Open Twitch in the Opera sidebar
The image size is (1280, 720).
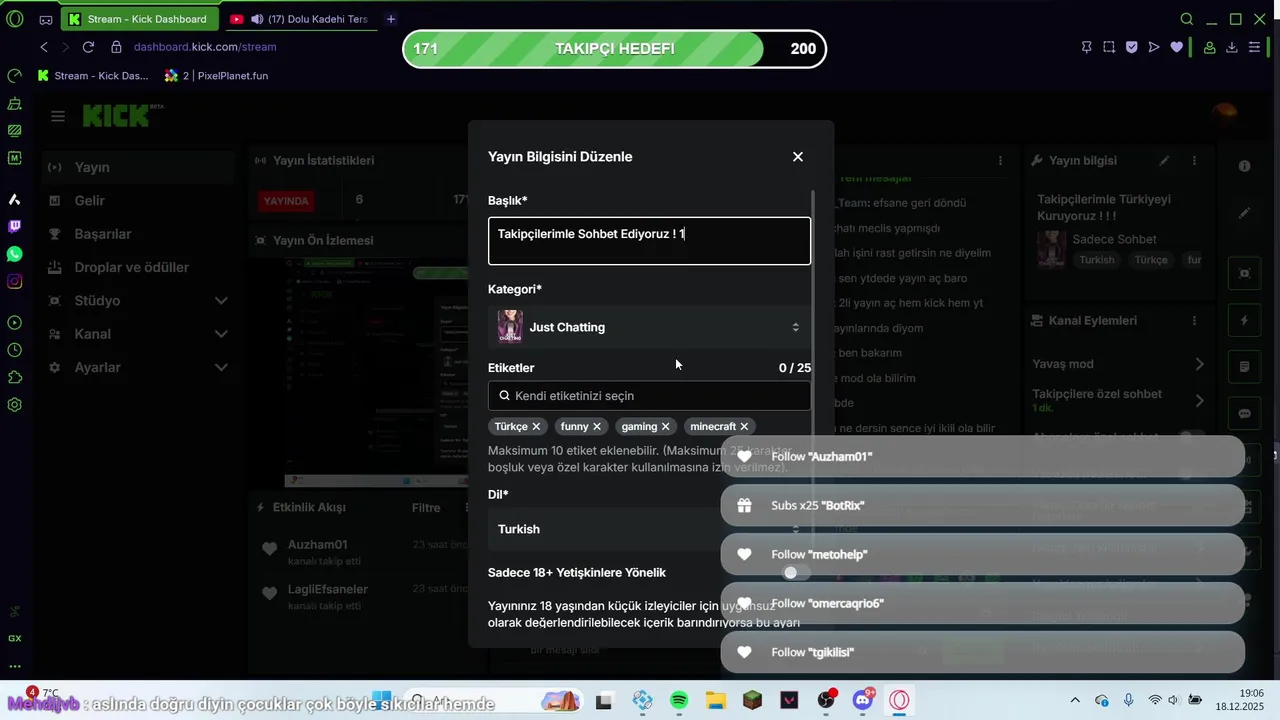tap(14, 226)
